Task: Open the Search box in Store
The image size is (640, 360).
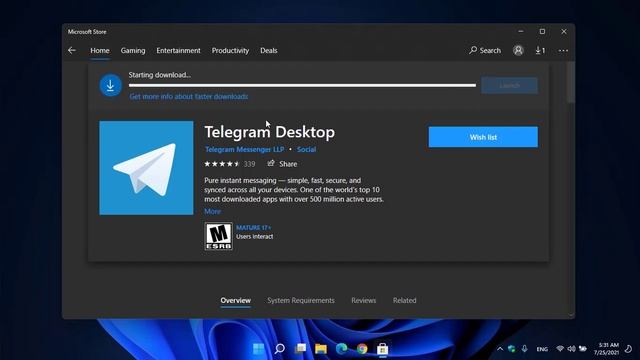Action: pos(485,50)
